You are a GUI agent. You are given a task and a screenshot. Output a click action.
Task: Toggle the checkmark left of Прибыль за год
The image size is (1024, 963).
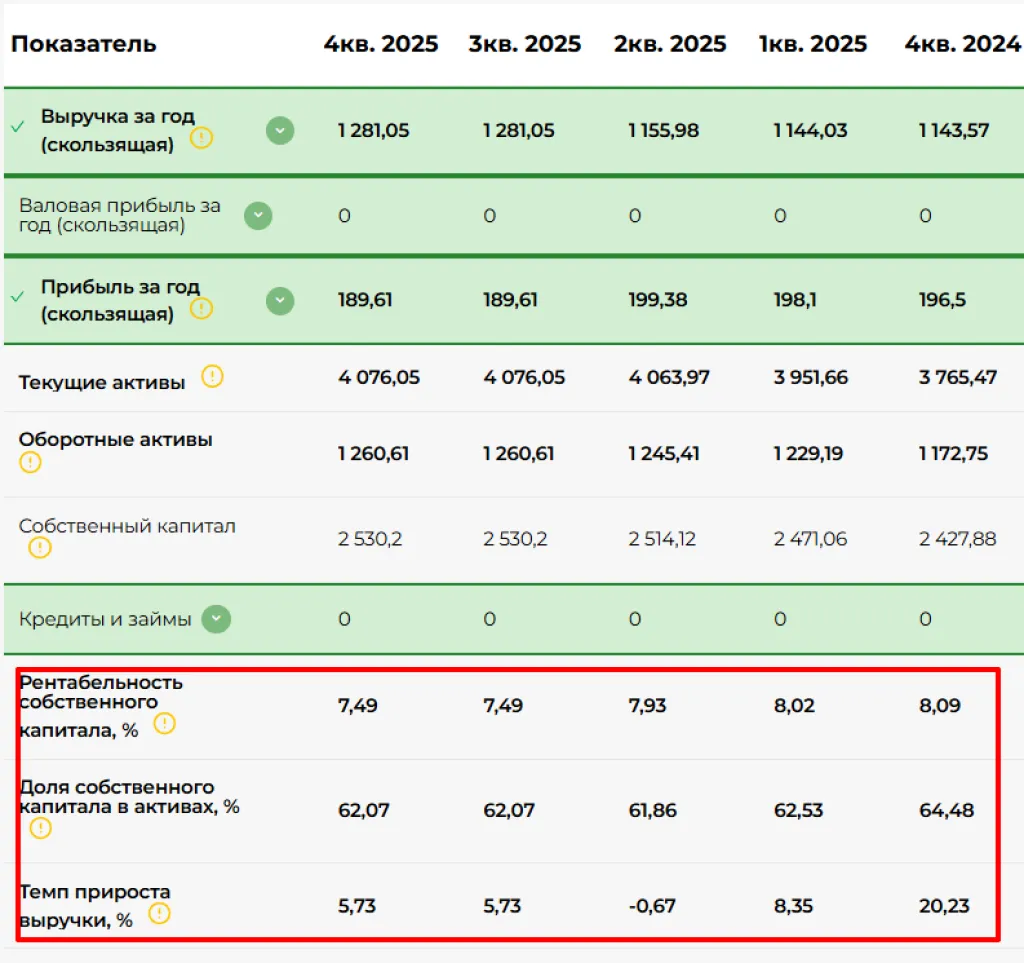pos(17,297)
